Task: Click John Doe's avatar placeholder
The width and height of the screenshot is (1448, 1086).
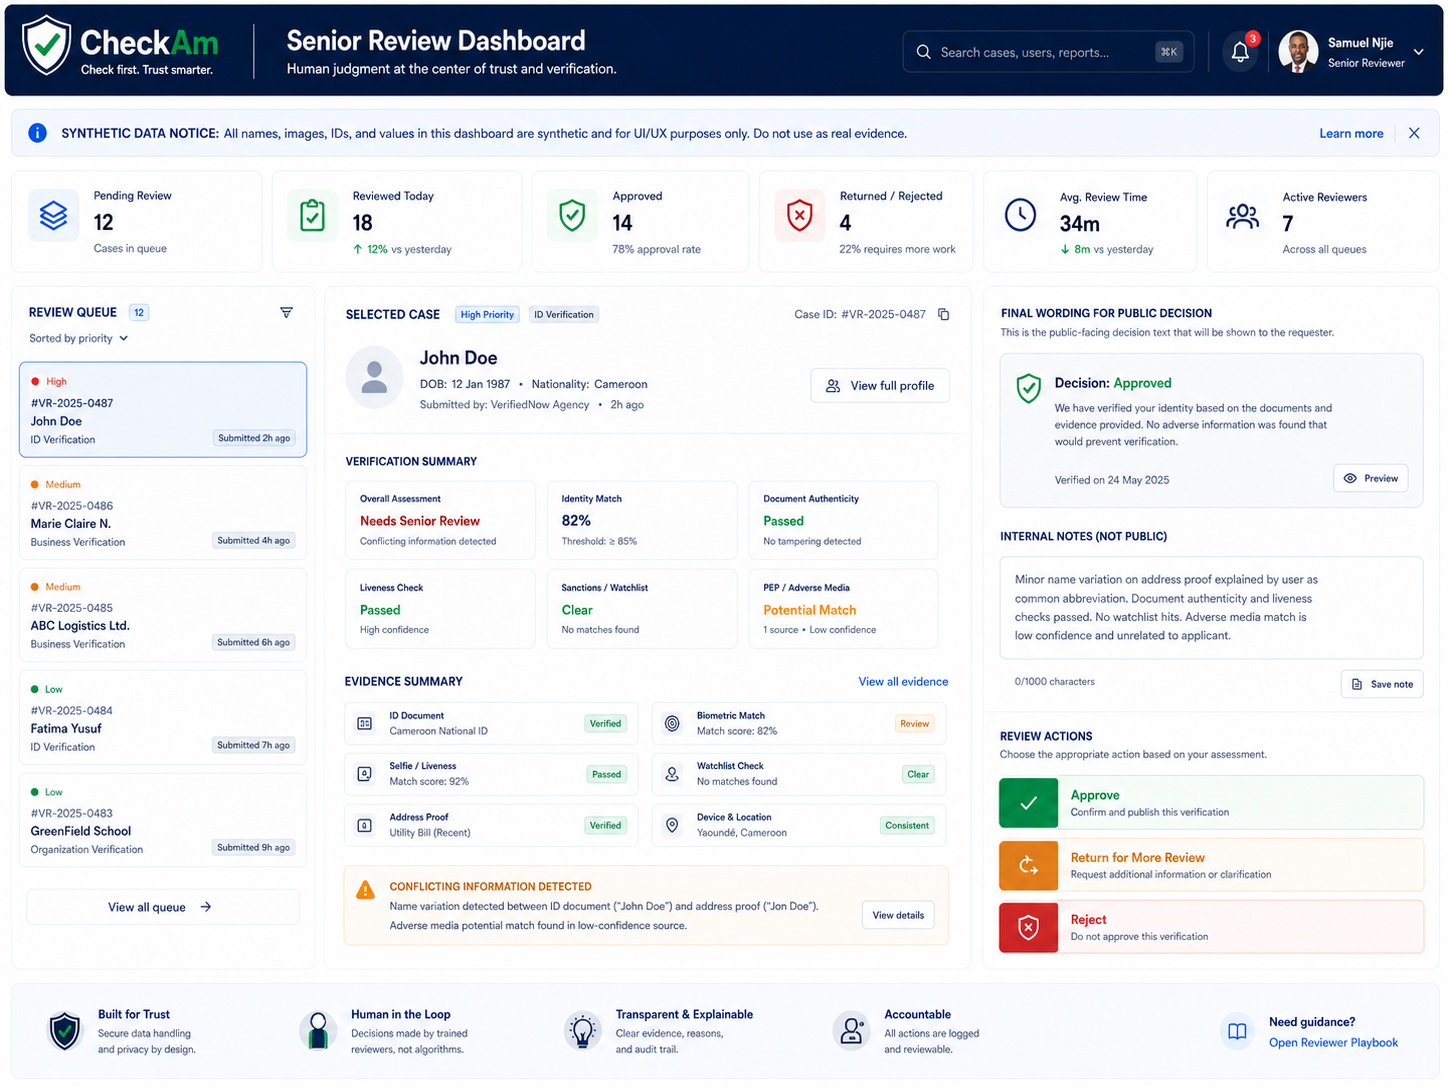Action: tap(375, 377)
